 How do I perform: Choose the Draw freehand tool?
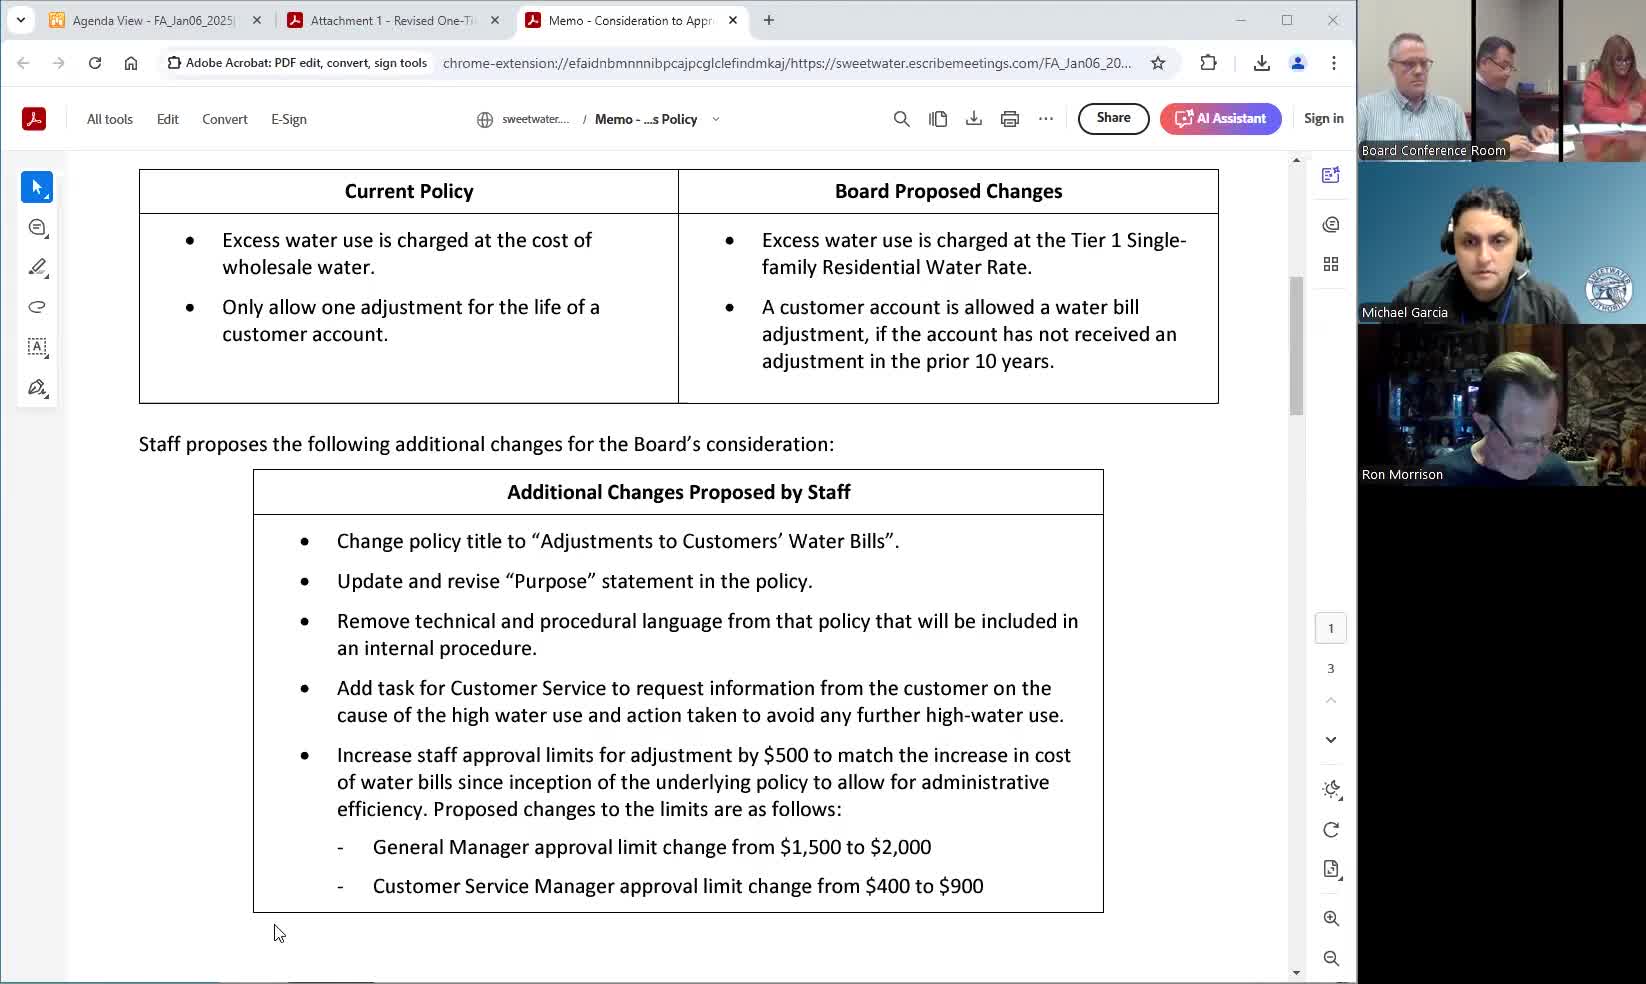point(37,307)
